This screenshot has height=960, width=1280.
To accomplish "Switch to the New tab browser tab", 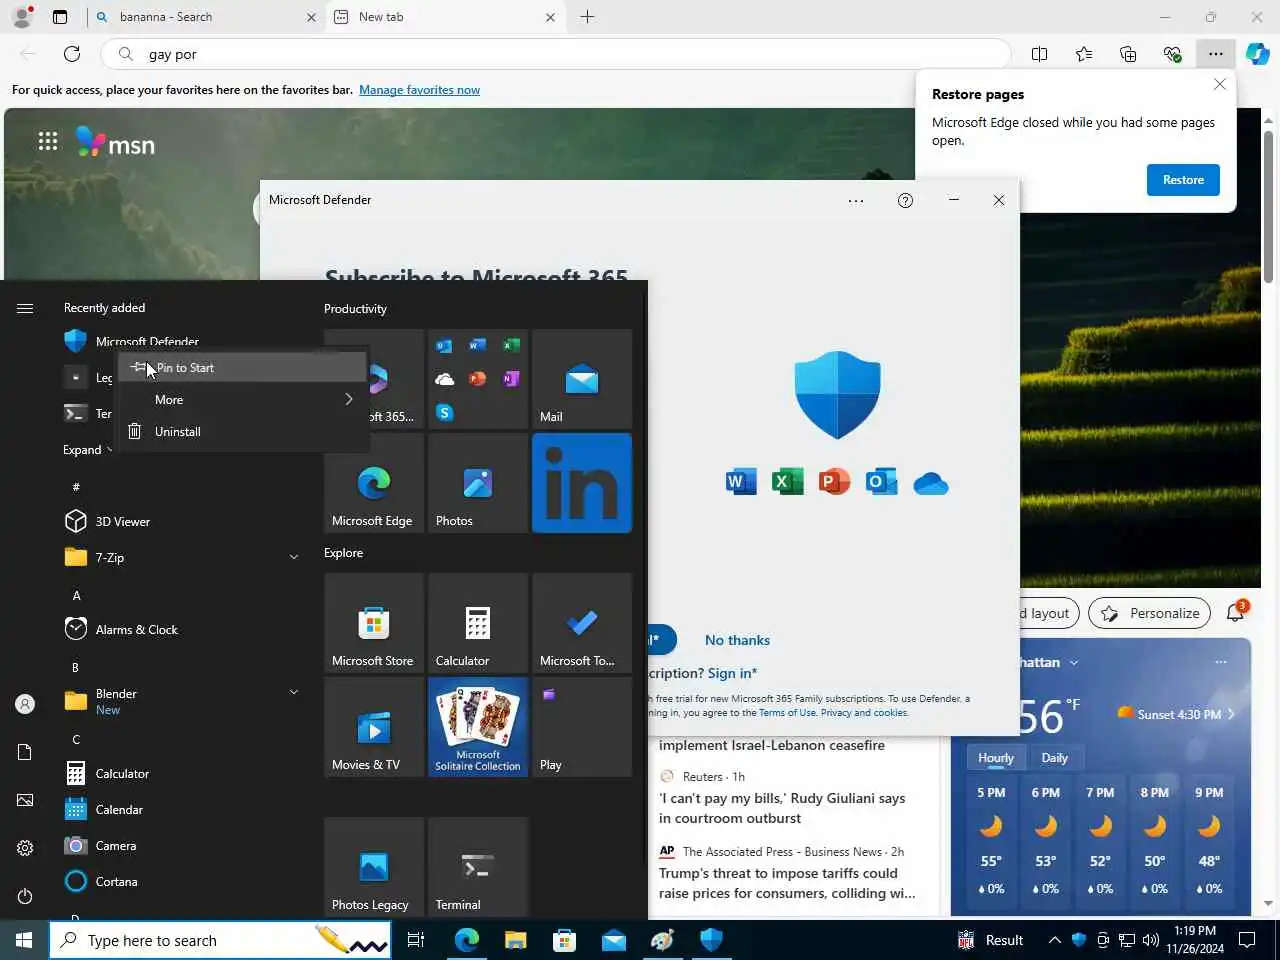I will pos(444,17).
